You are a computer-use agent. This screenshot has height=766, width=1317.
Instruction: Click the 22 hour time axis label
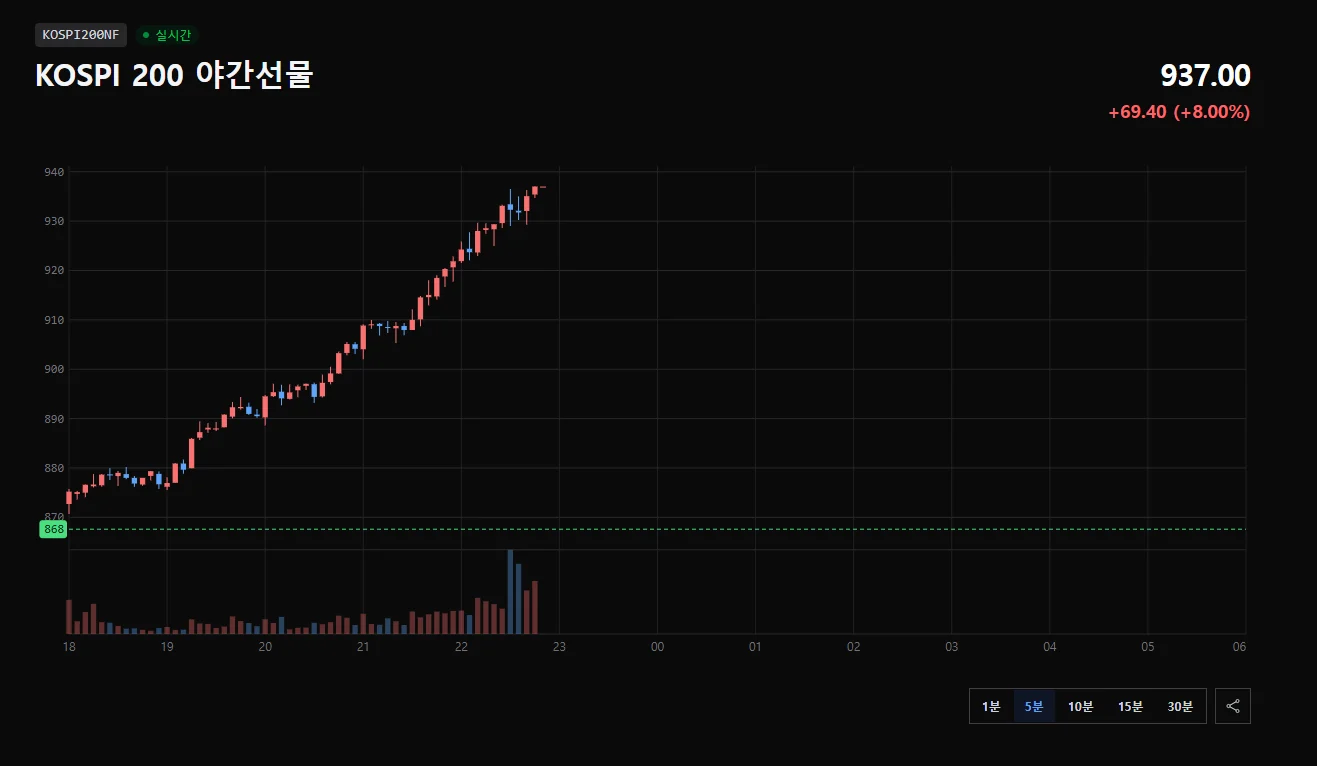pyautogui.click(x=461, y=647)
